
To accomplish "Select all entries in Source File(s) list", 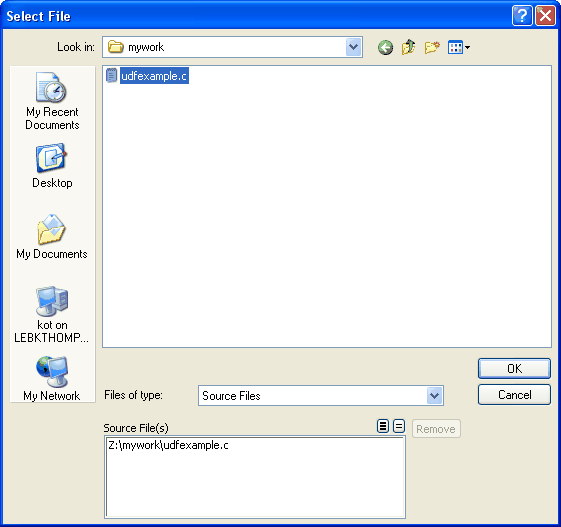I will pos(383,426).
